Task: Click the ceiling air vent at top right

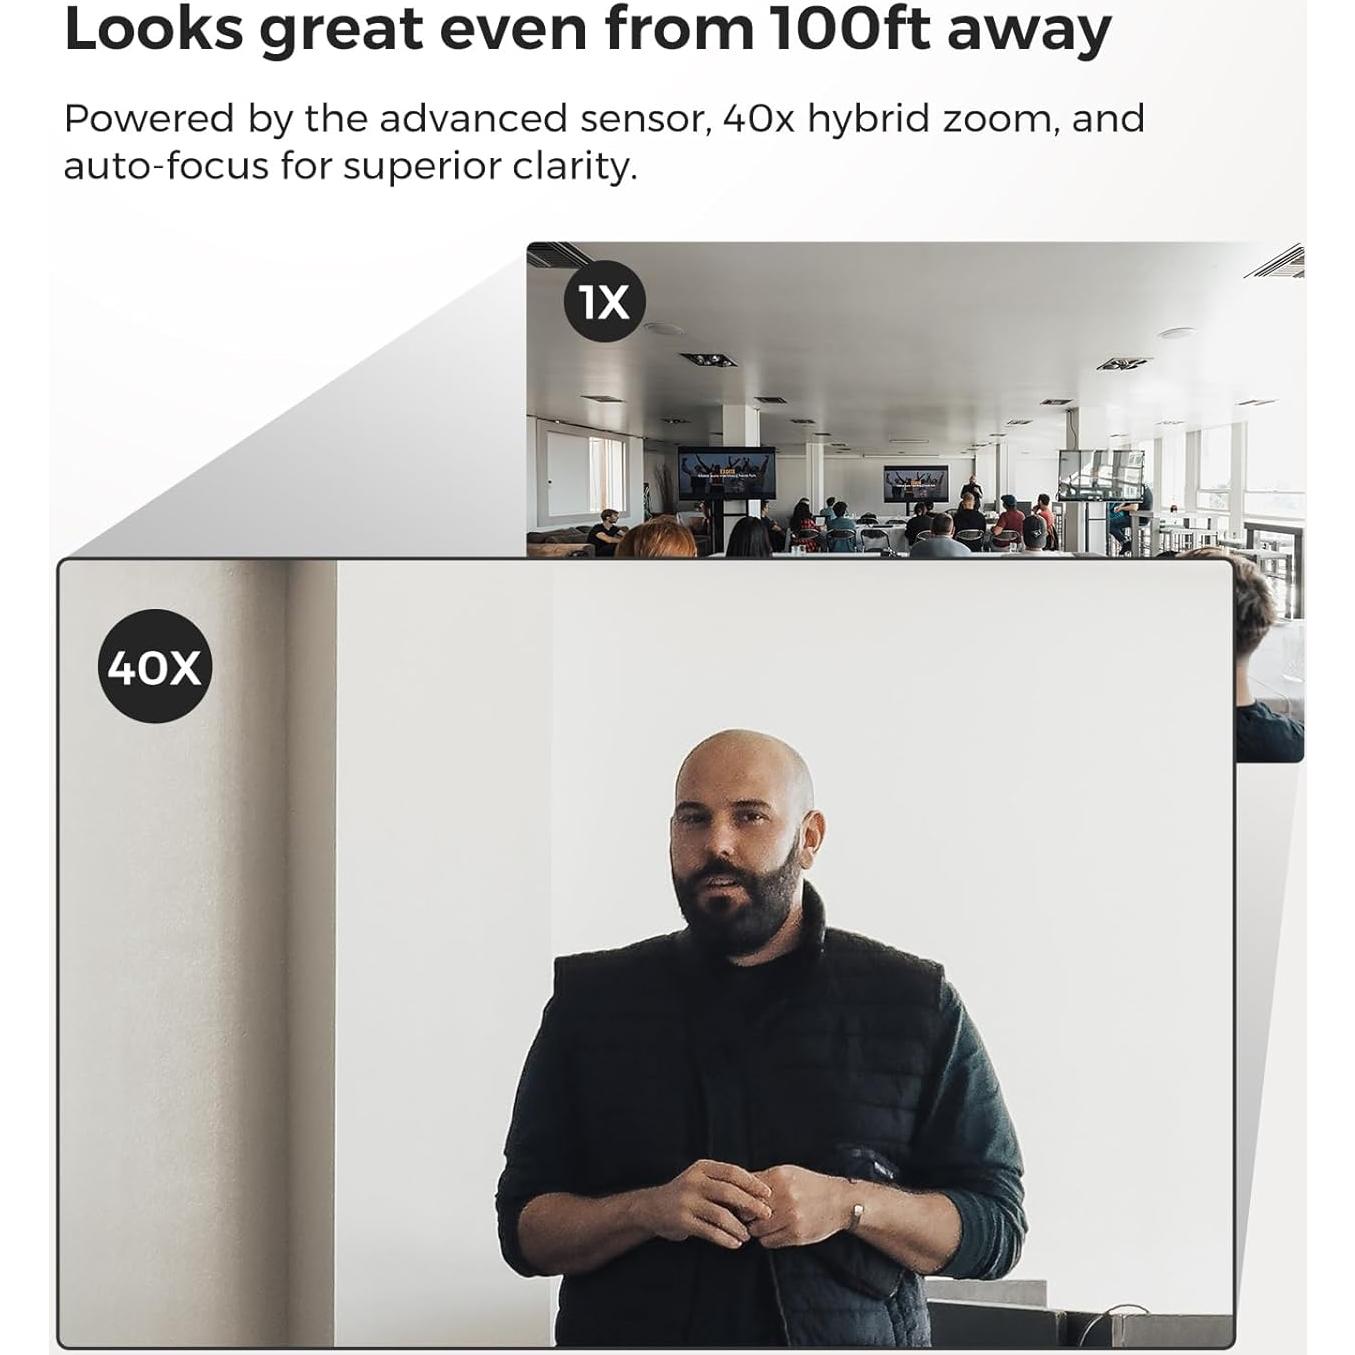Action: click(x=1277, y=261)
